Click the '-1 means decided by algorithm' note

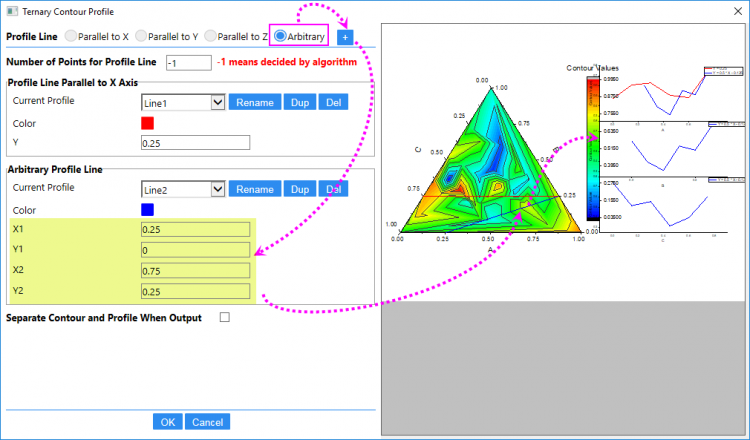click(x=287, y=62)
